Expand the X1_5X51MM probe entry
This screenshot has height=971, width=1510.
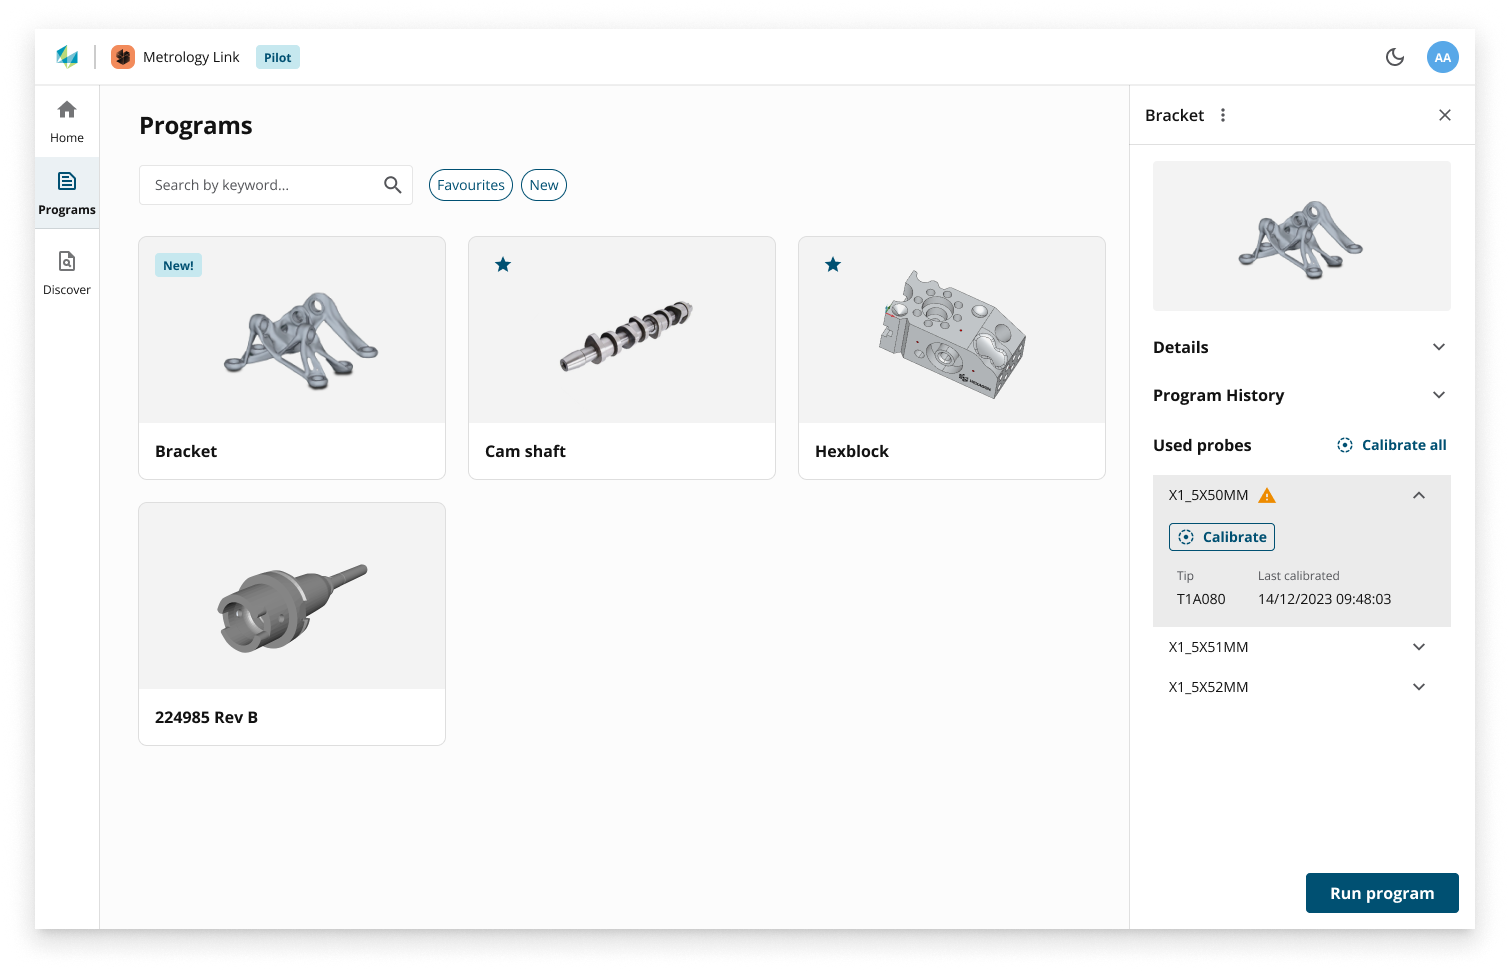tap(1418, 647)
